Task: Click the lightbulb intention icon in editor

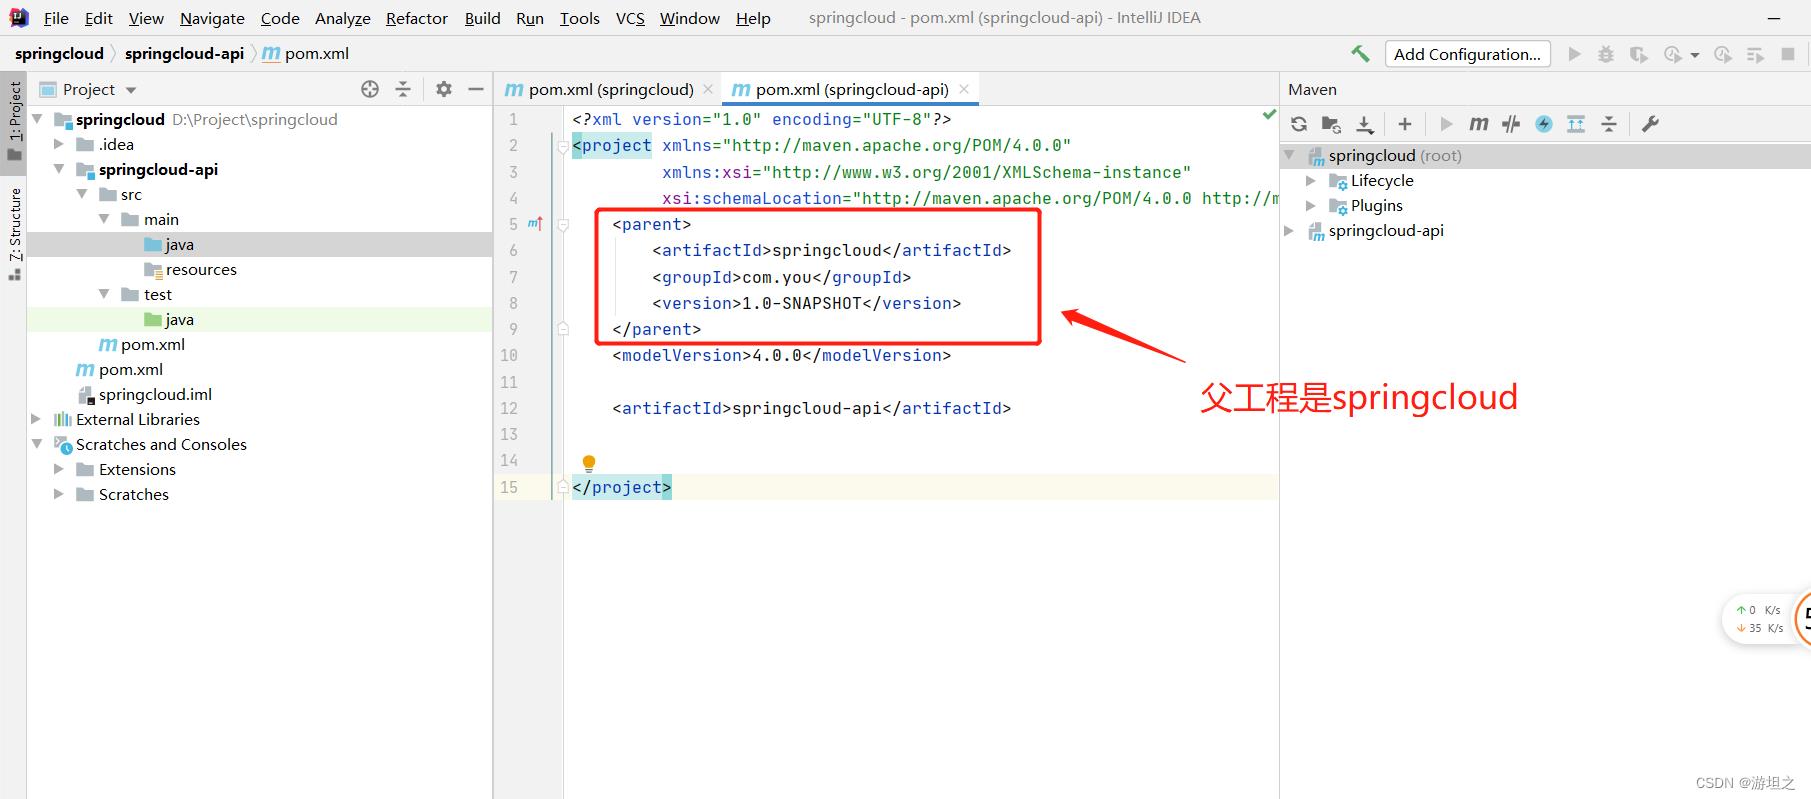Action: [589, 463]
